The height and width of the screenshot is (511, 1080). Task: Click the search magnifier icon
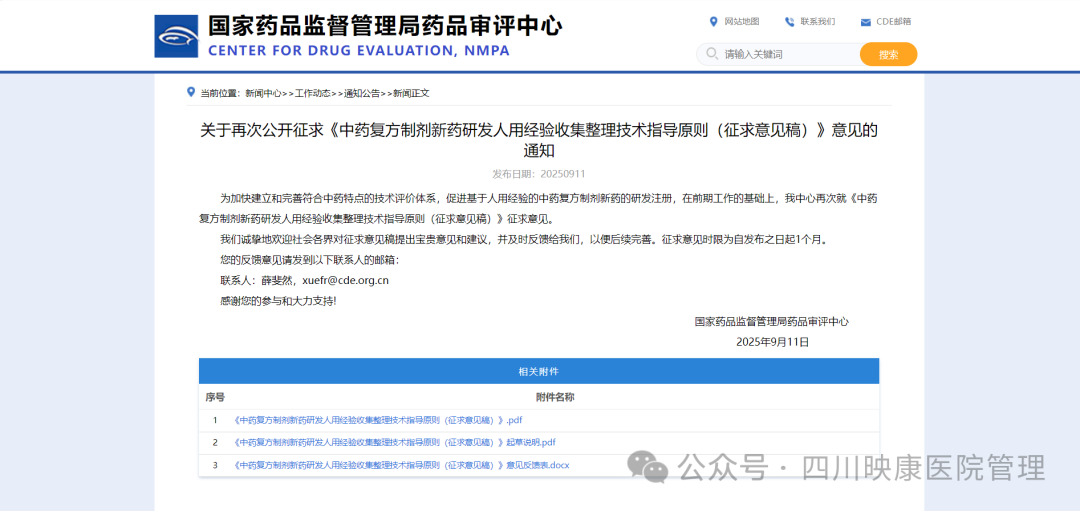[711, 54]
